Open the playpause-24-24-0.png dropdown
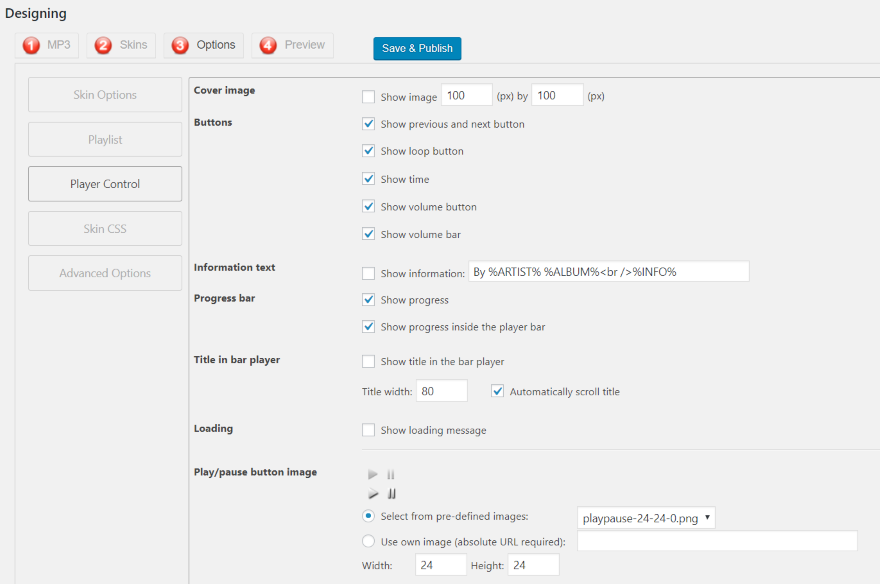The height and width of the screenshot is (584, 880). (x=646, y=518)
